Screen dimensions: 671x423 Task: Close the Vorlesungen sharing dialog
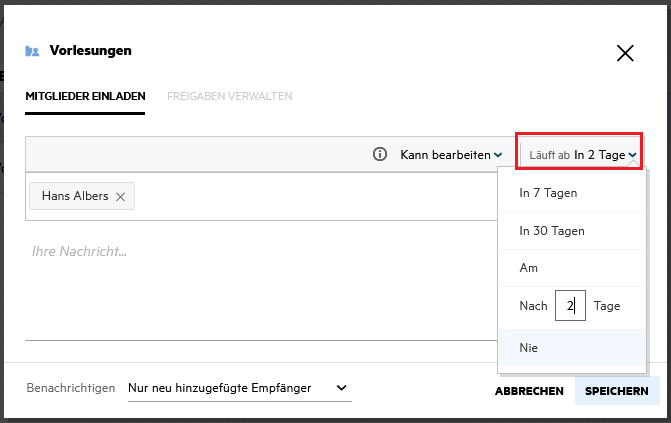click(x=625, y=54)
